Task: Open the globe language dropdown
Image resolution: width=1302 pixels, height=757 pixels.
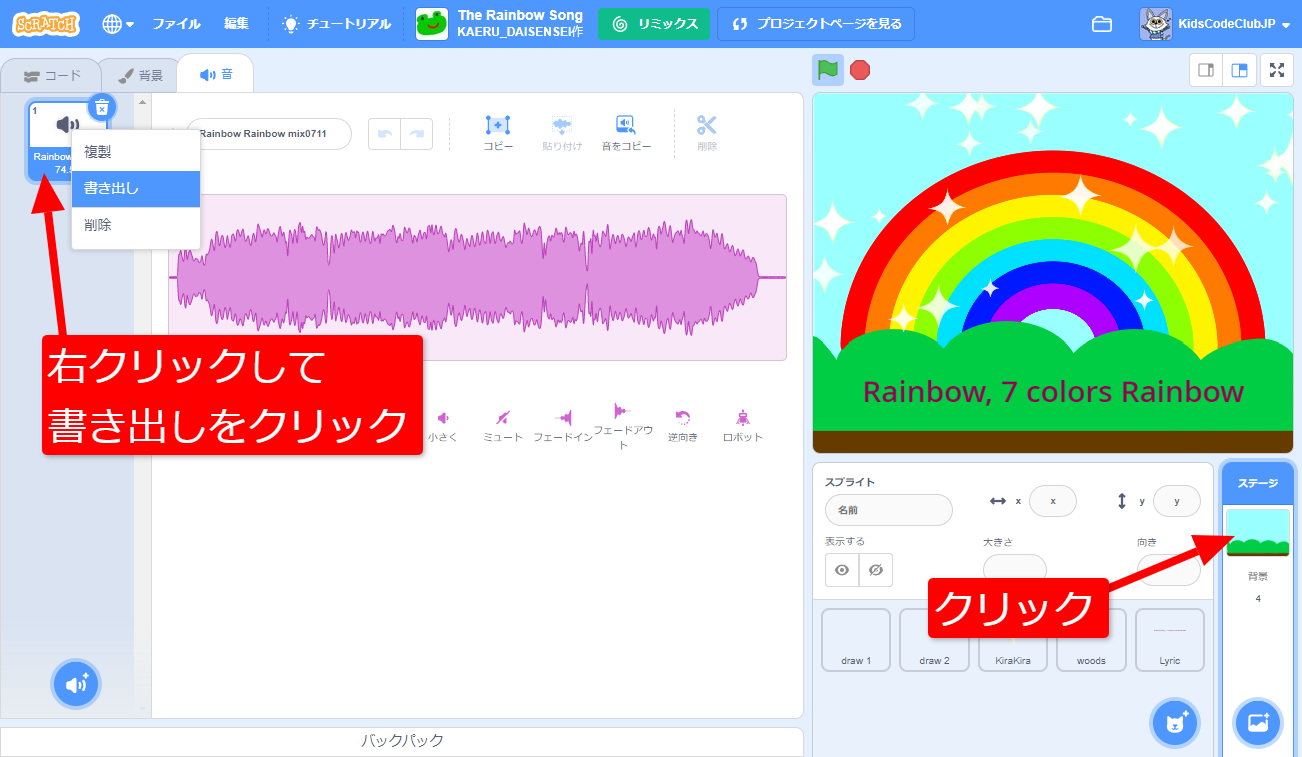Action: [118, 24]
